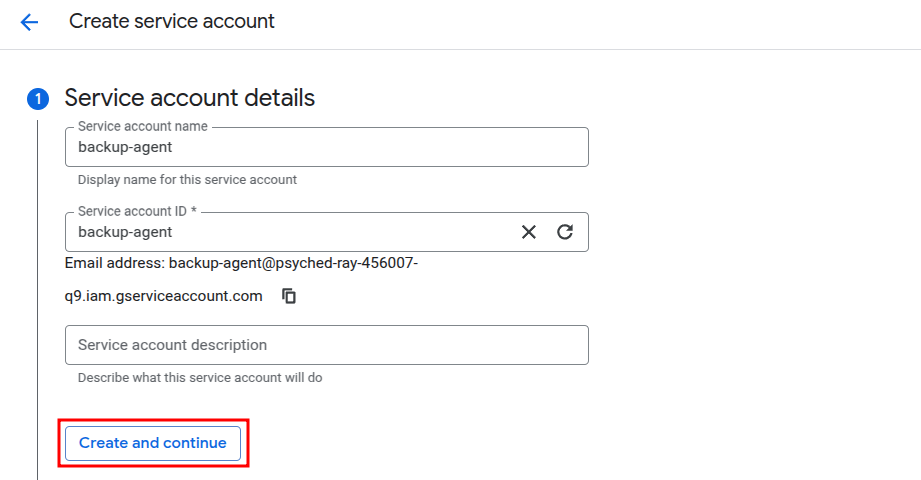Select the 'Create service account' page title
921x480 pixels.
coord(172,21)
